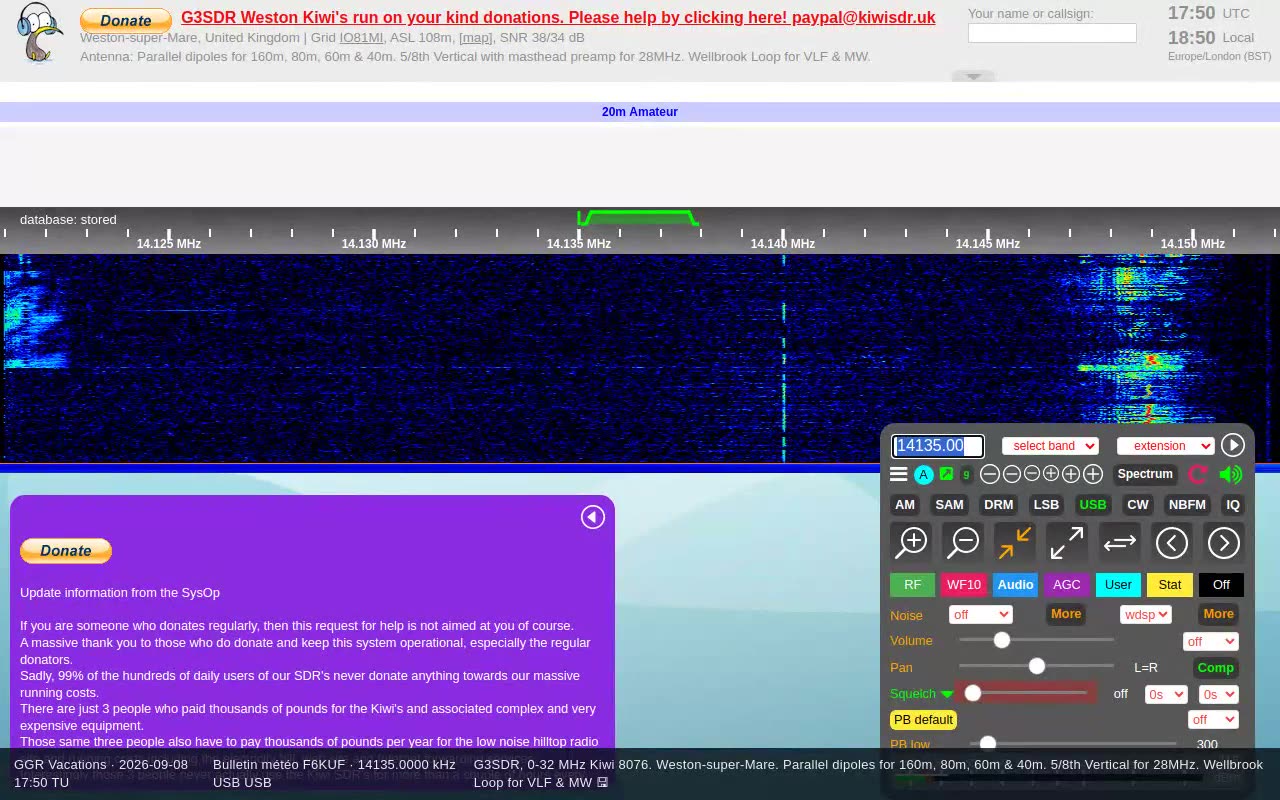Open the Audio tab
This screenshot has height=800, width=1280.
pos(1015,585)
